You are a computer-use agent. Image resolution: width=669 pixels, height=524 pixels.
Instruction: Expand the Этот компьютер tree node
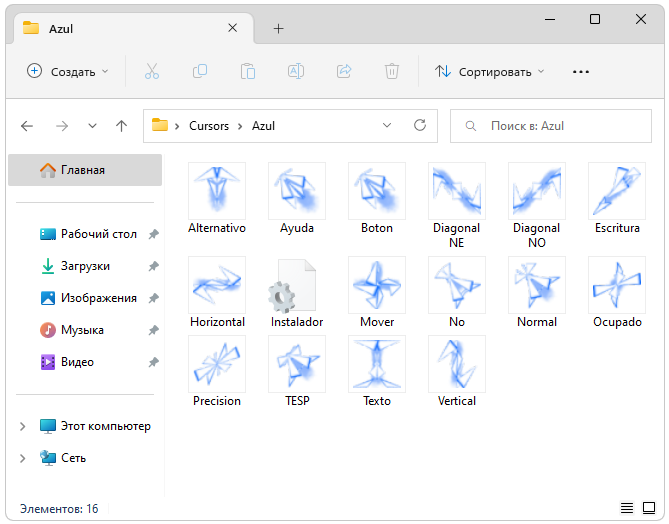(23, 426)
